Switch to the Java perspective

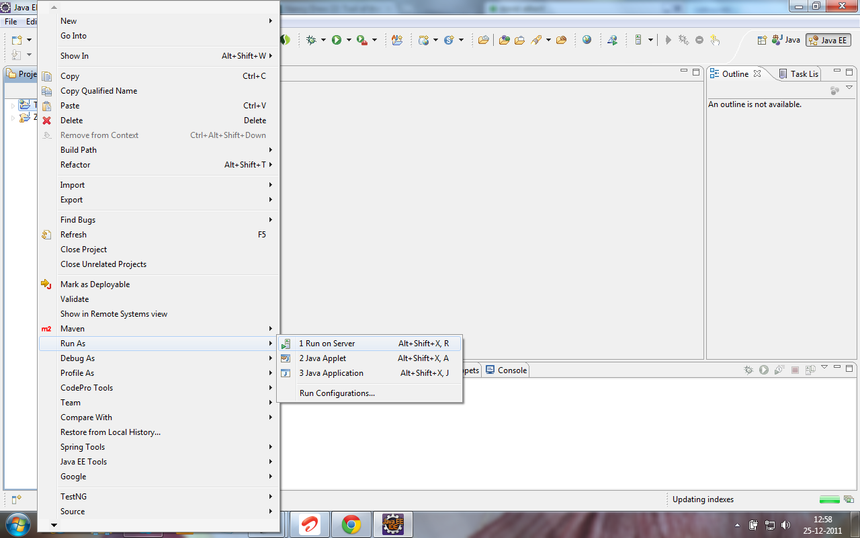coord(786,40)
